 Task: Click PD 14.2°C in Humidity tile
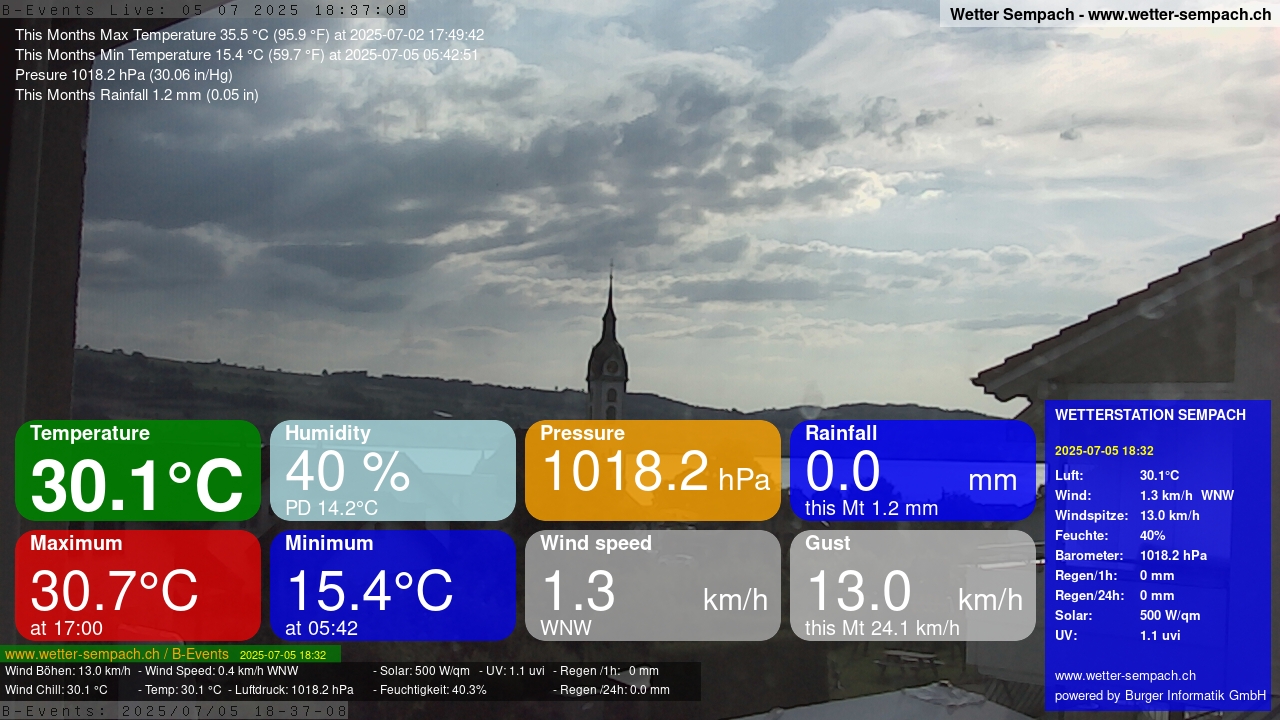click(331, 508)
